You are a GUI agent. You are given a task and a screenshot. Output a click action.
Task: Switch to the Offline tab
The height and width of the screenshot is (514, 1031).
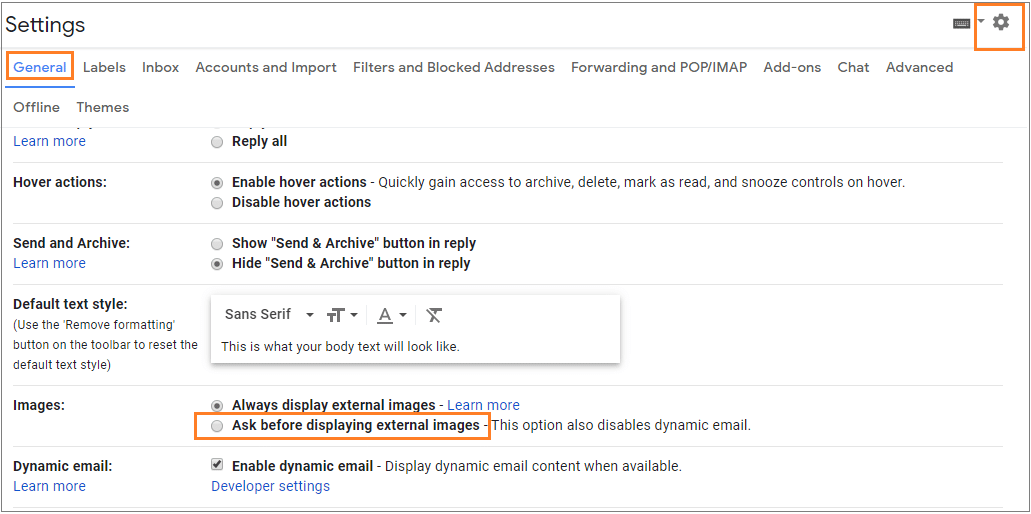36,107
